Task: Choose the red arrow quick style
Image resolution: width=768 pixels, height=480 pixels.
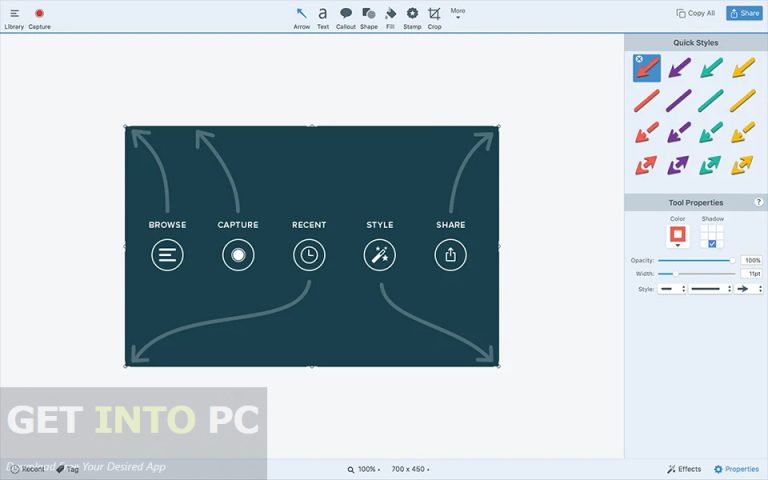Action: coord(647,68)
